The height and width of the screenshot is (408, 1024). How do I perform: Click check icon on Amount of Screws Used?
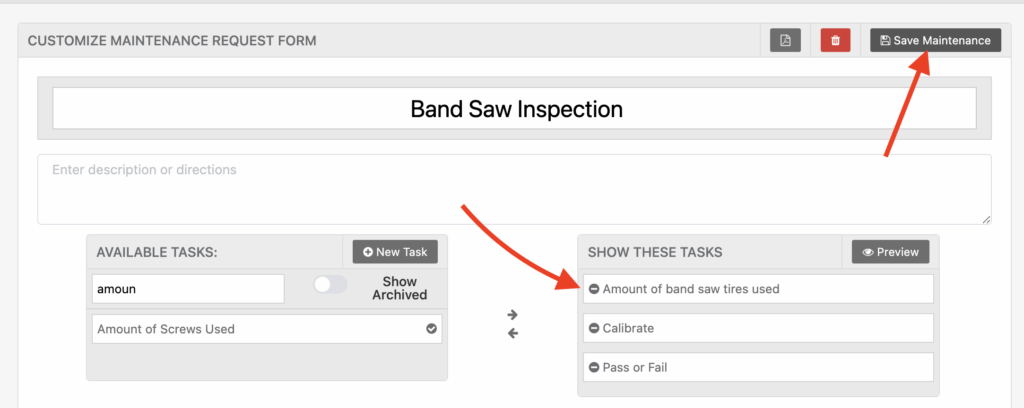coord(431,328)
